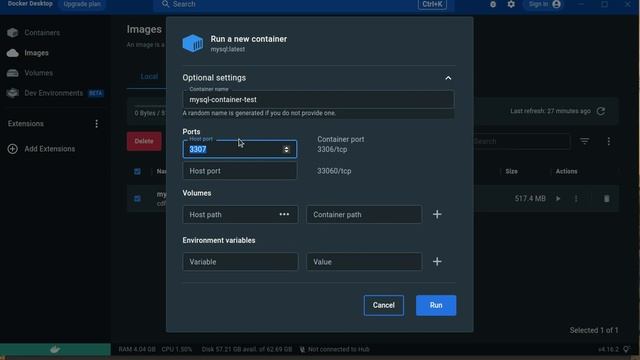Click the Run button
This screenshot has height=360, width=640.
pyautogui.click(x=436, y=305)
